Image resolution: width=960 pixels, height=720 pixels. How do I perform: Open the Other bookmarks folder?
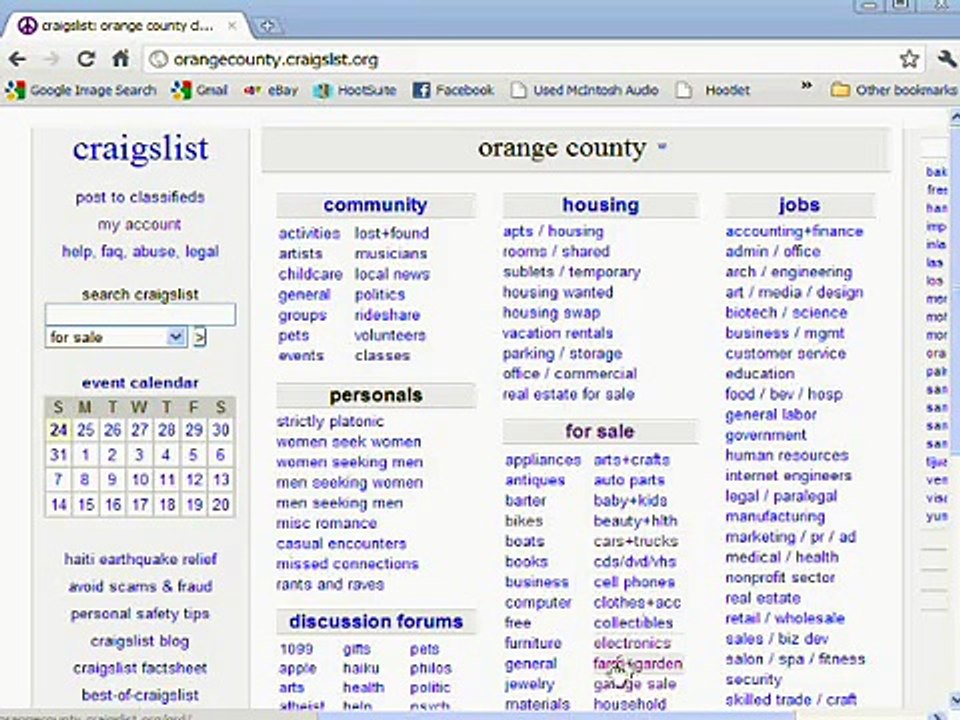click(894, 91)
